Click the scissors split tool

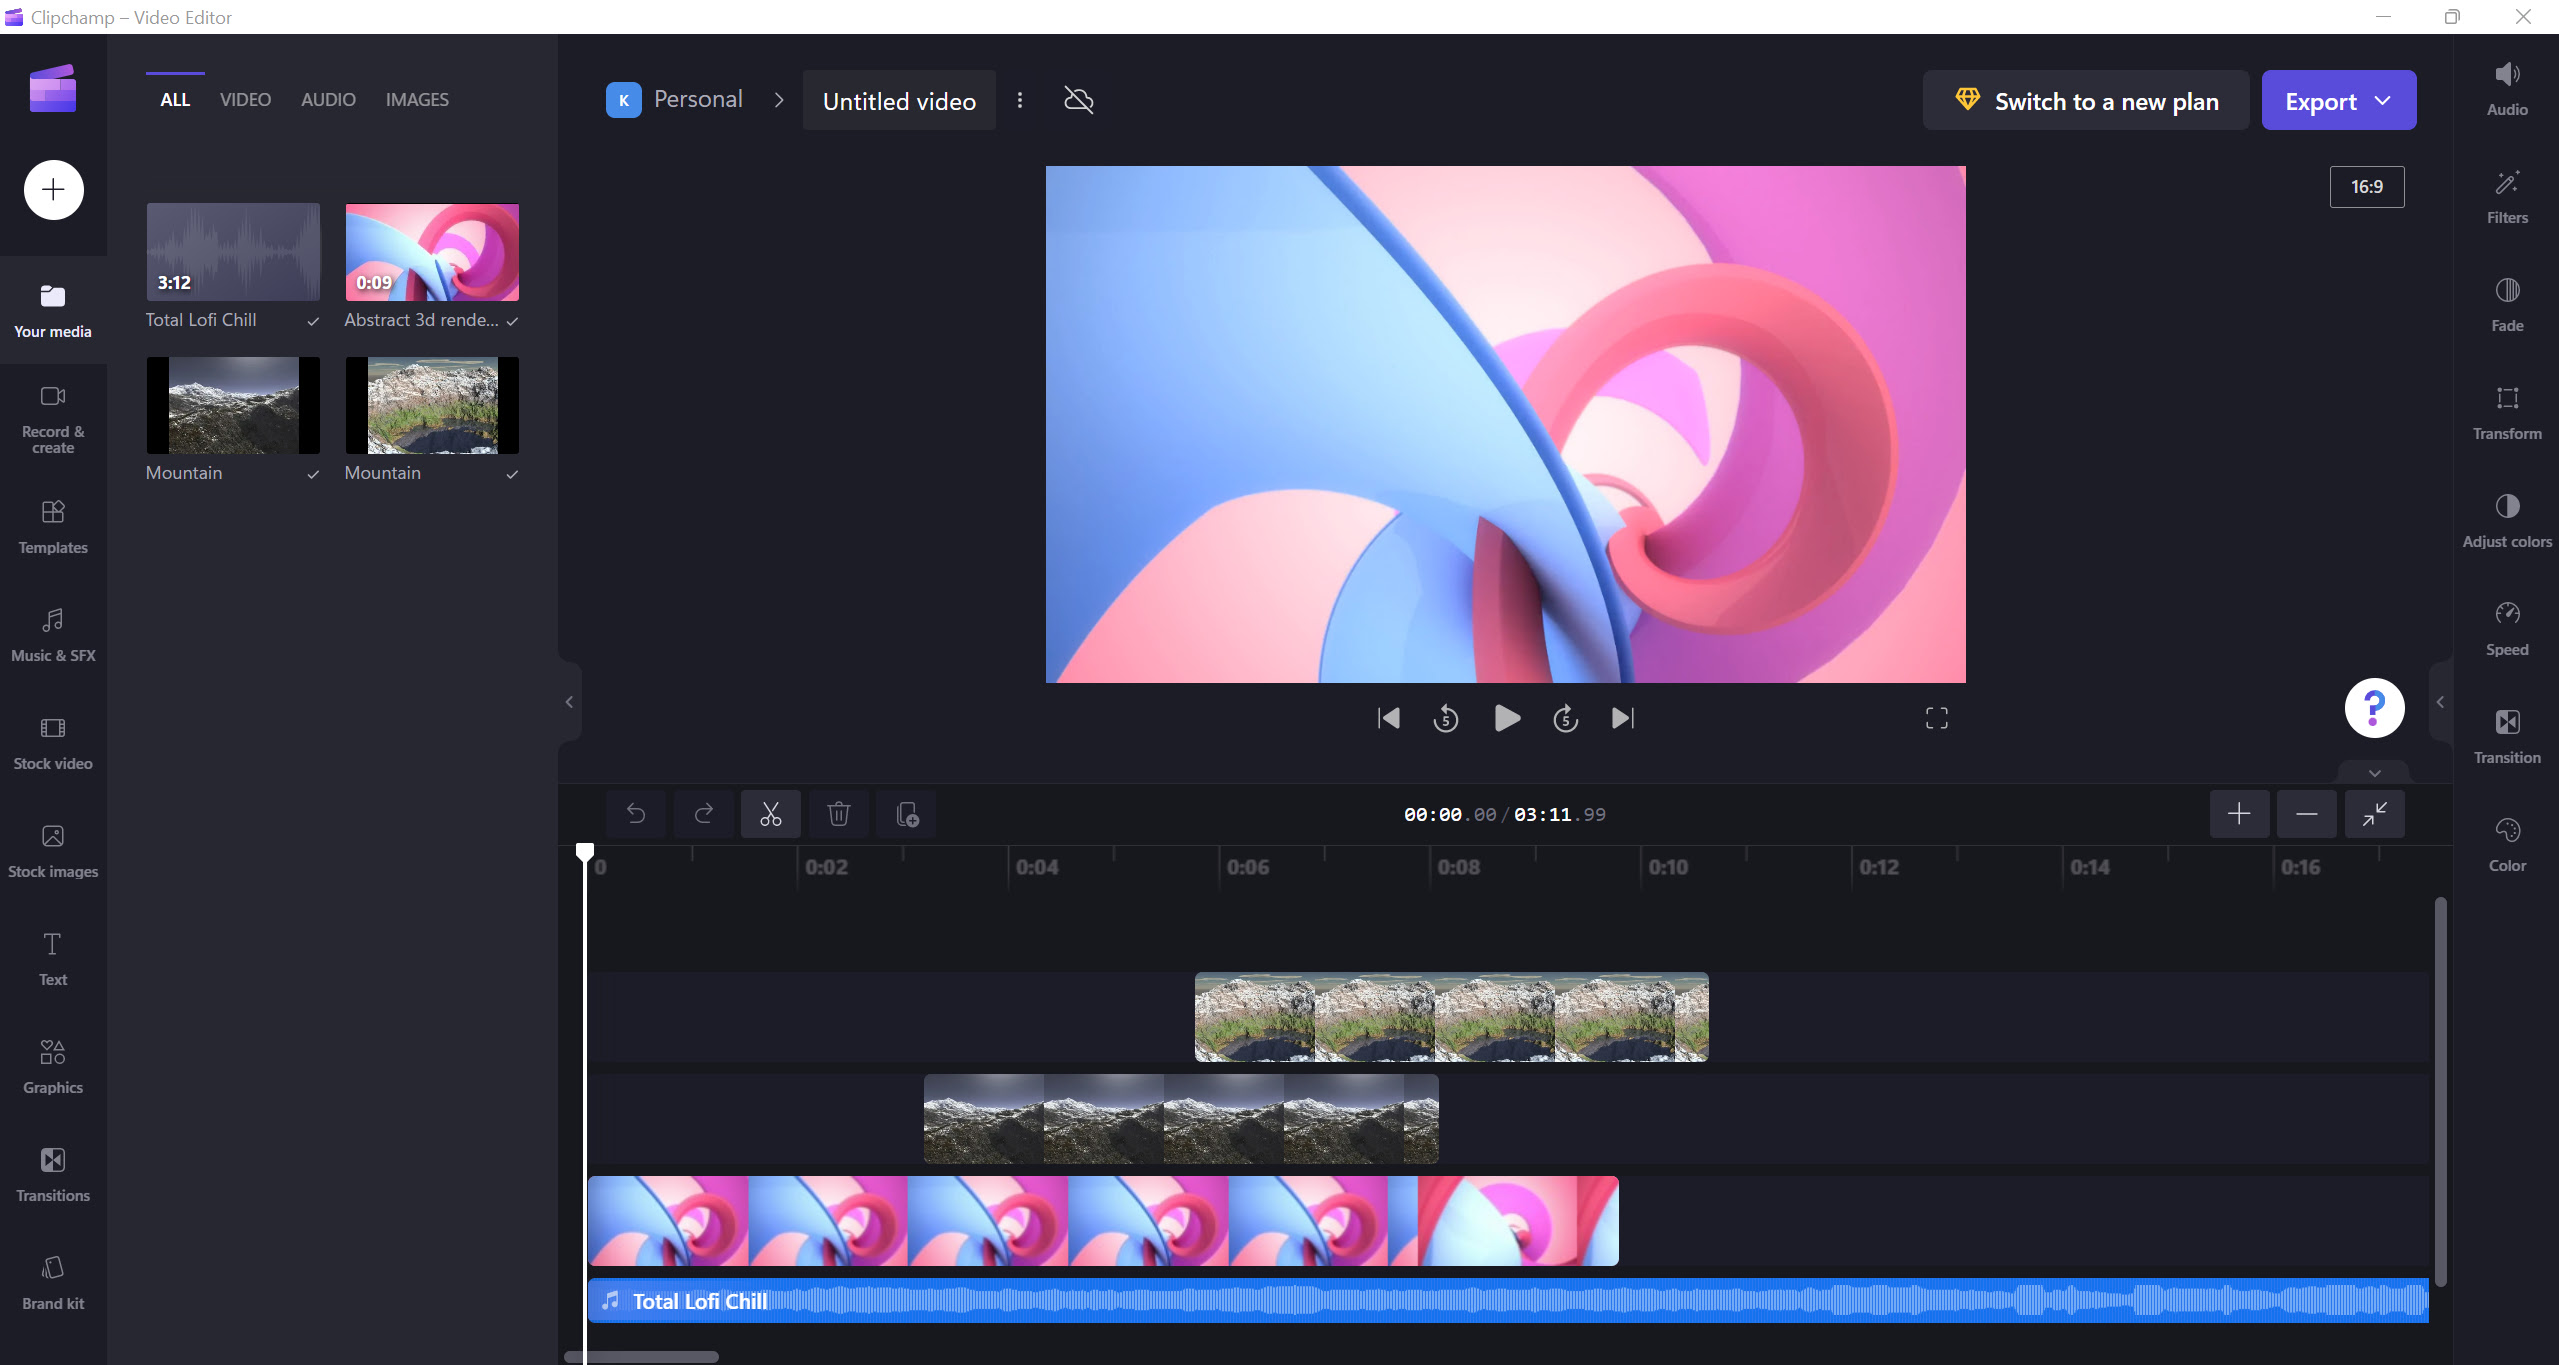point(770,814)
